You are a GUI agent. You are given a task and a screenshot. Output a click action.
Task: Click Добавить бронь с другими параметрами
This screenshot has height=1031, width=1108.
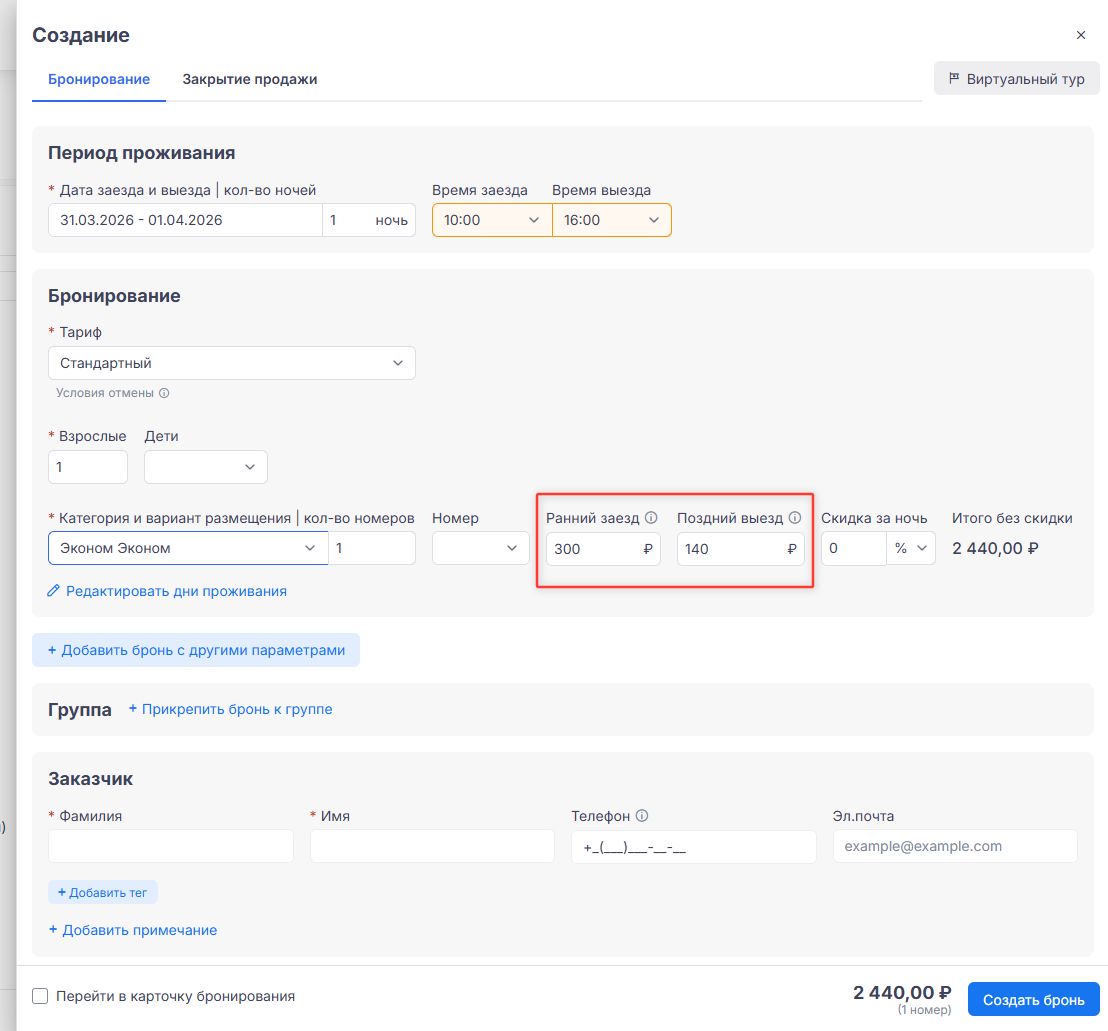click(x=196, y=650)
